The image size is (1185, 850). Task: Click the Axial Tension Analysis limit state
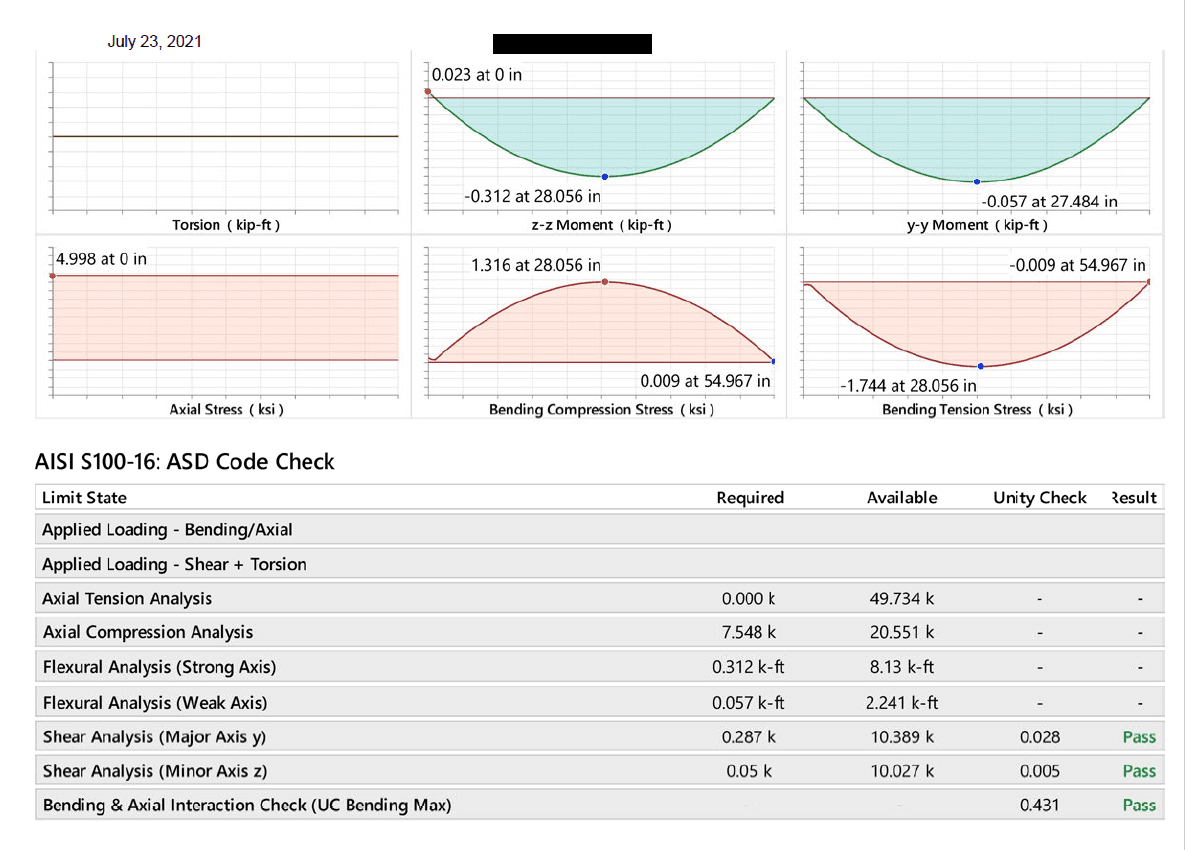(x=127, y=598)
